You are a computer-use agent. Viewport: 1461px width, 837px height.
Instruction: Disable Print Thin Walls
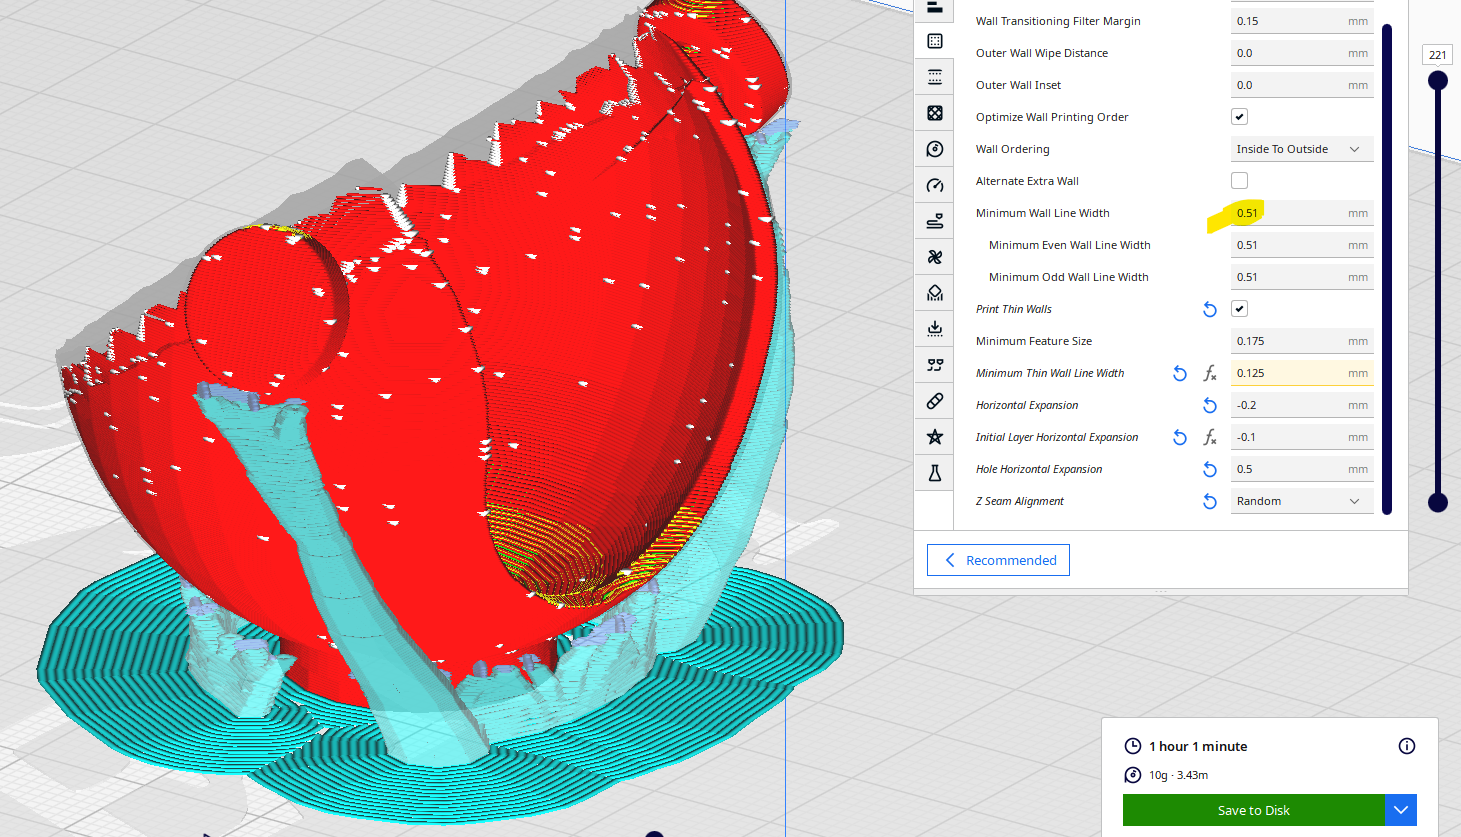coord(1239,308)
